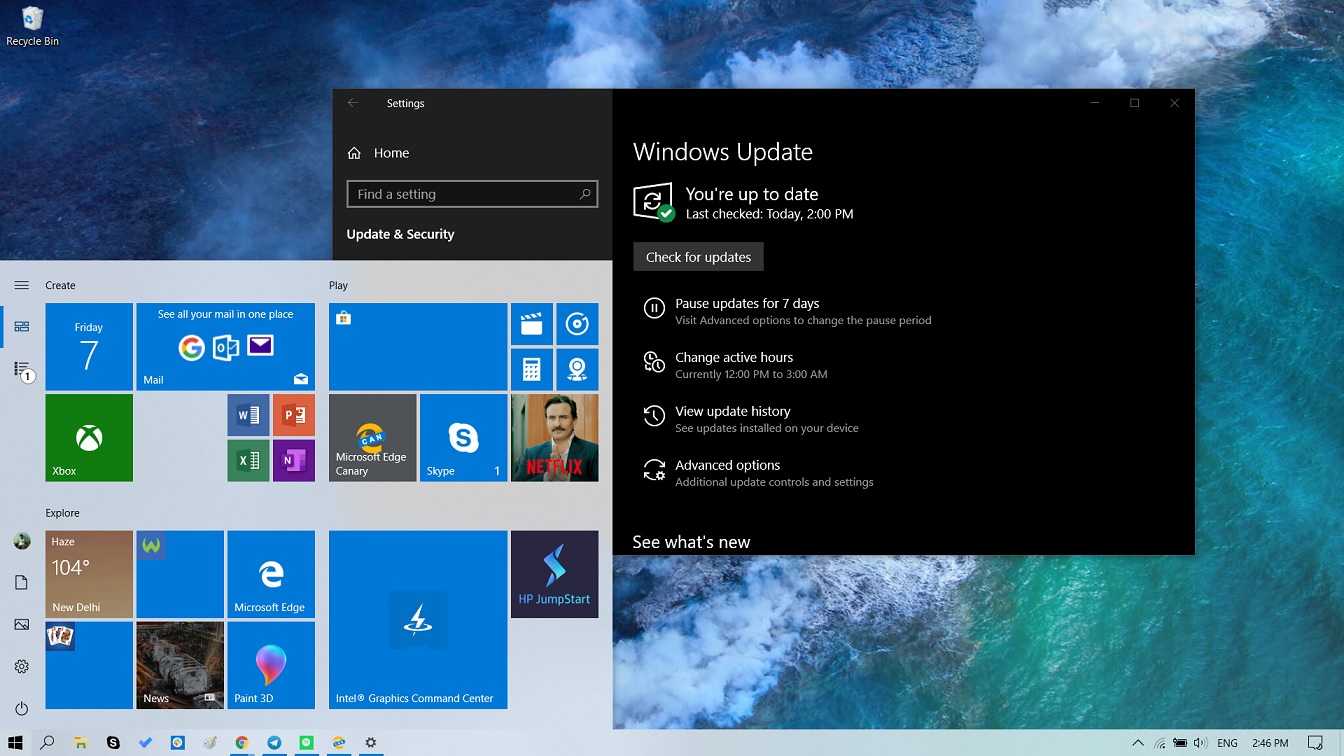The image size is (1344, 756).
Task: Open Intel Graphics Command Center tile
Action: (417, 620)
